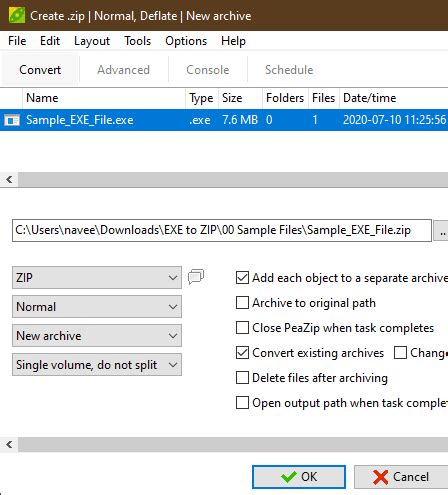
Task: Click the exe file icon beside Sample_EXE_File.exe
Action: (x=12, y=120)
